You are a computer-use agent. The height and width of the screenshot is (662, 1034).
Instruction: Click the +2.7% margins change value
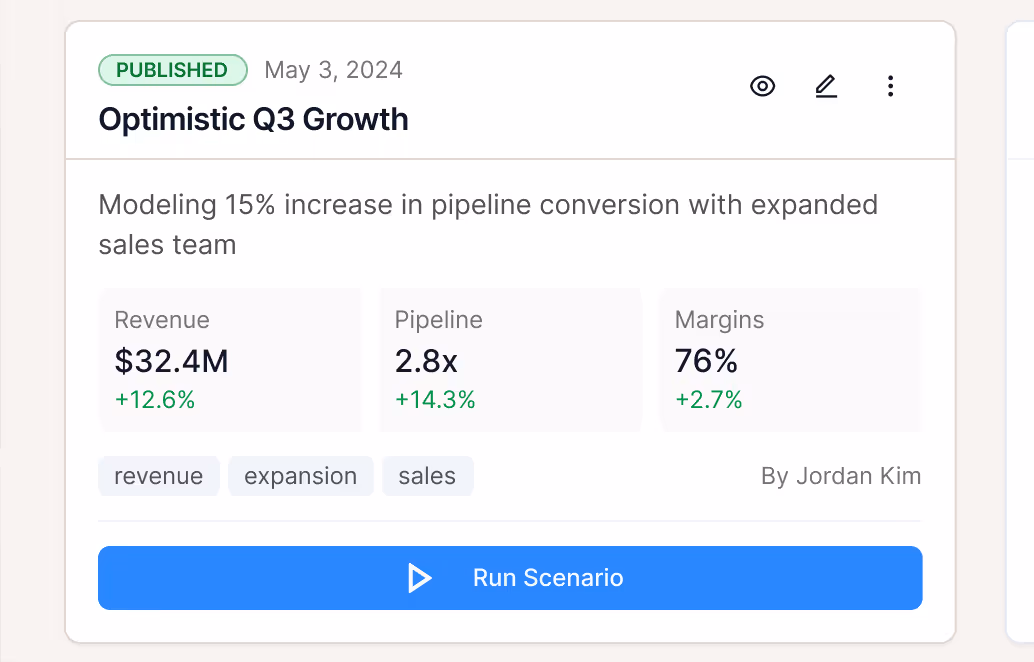click(709, 400)
